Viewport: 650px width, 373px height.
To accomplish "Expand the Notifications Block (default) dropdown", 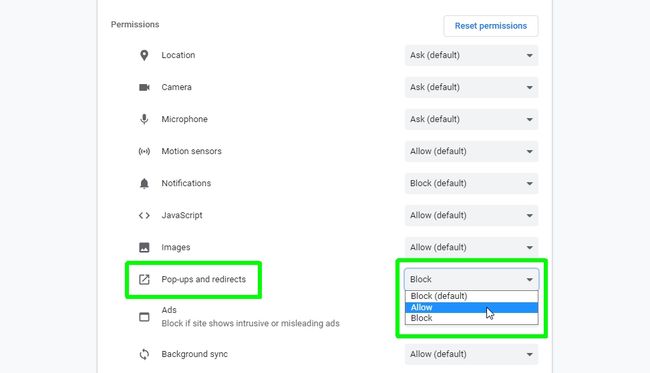I will [x=471, y=183].
